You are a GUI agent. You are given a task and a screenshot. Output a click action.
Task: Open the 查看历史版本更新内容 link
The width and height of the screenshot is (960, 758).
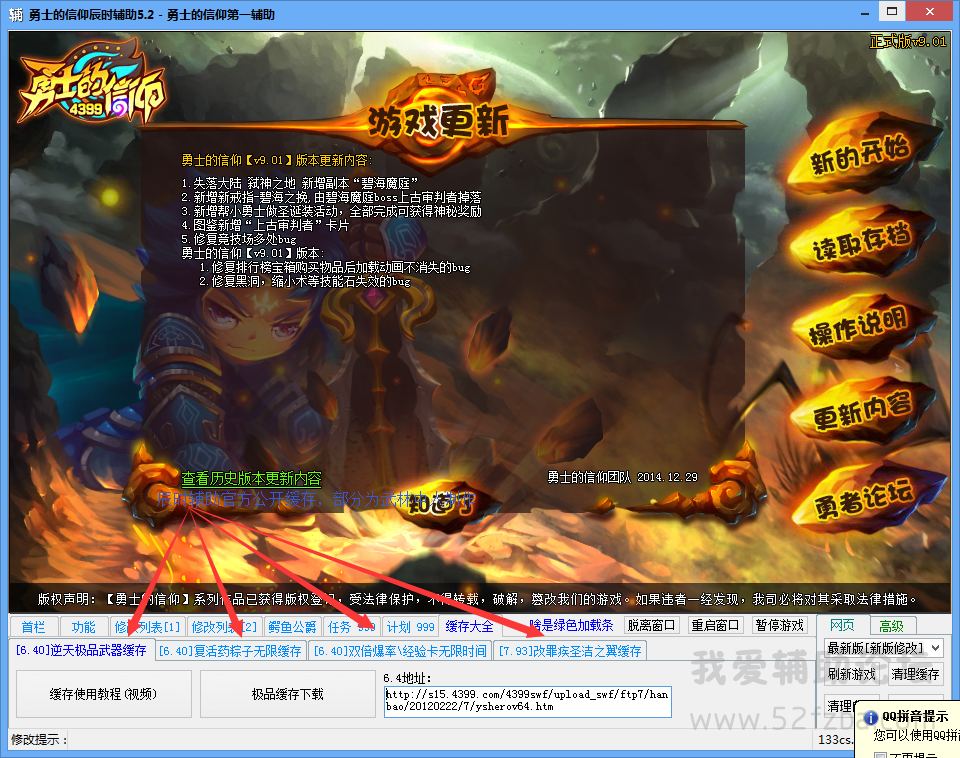[251, 478]
